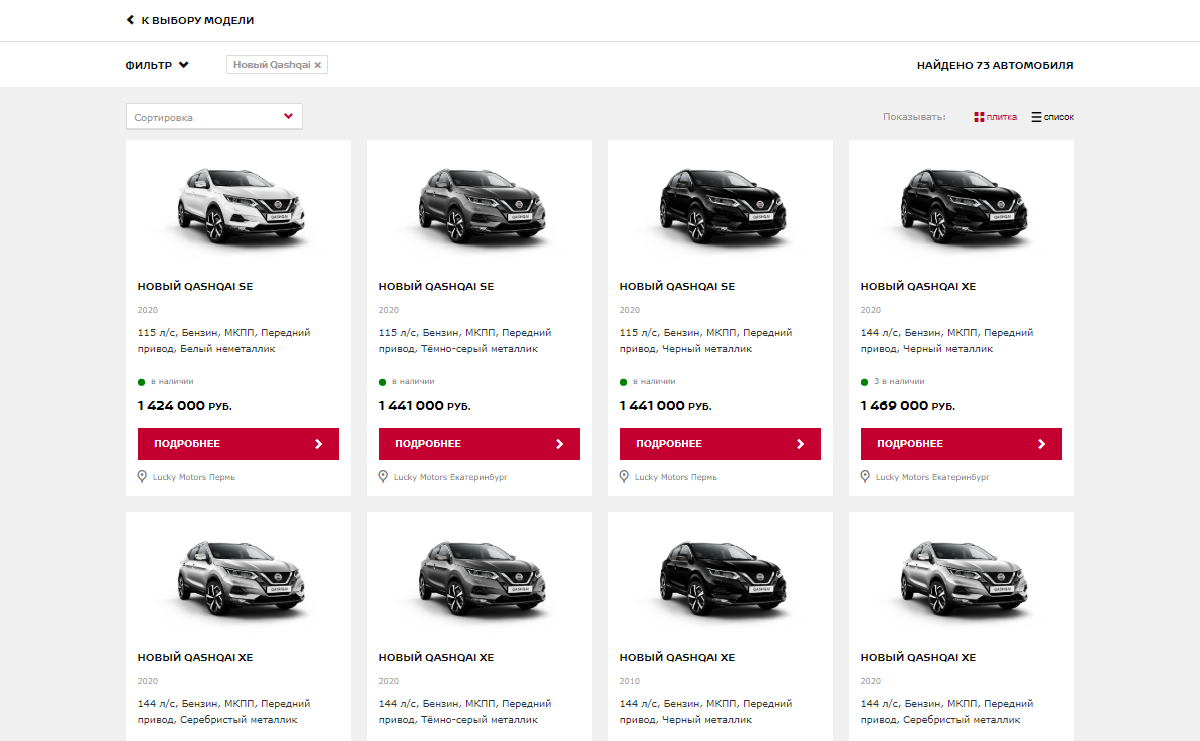Go back via the arrow beside К выбору модели

(130, 20)
